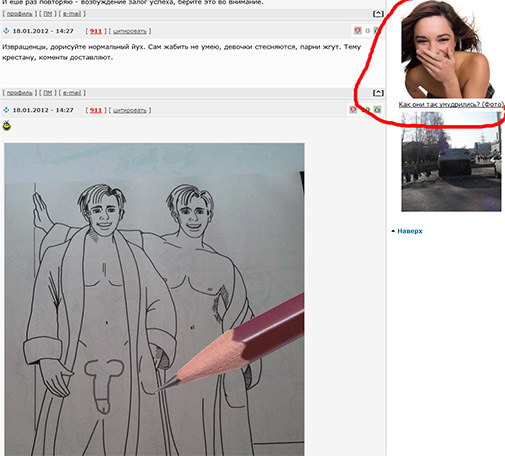
Task: Open 'ПМ' link above the 'Извращенцы' post
Action: (48, 14)
